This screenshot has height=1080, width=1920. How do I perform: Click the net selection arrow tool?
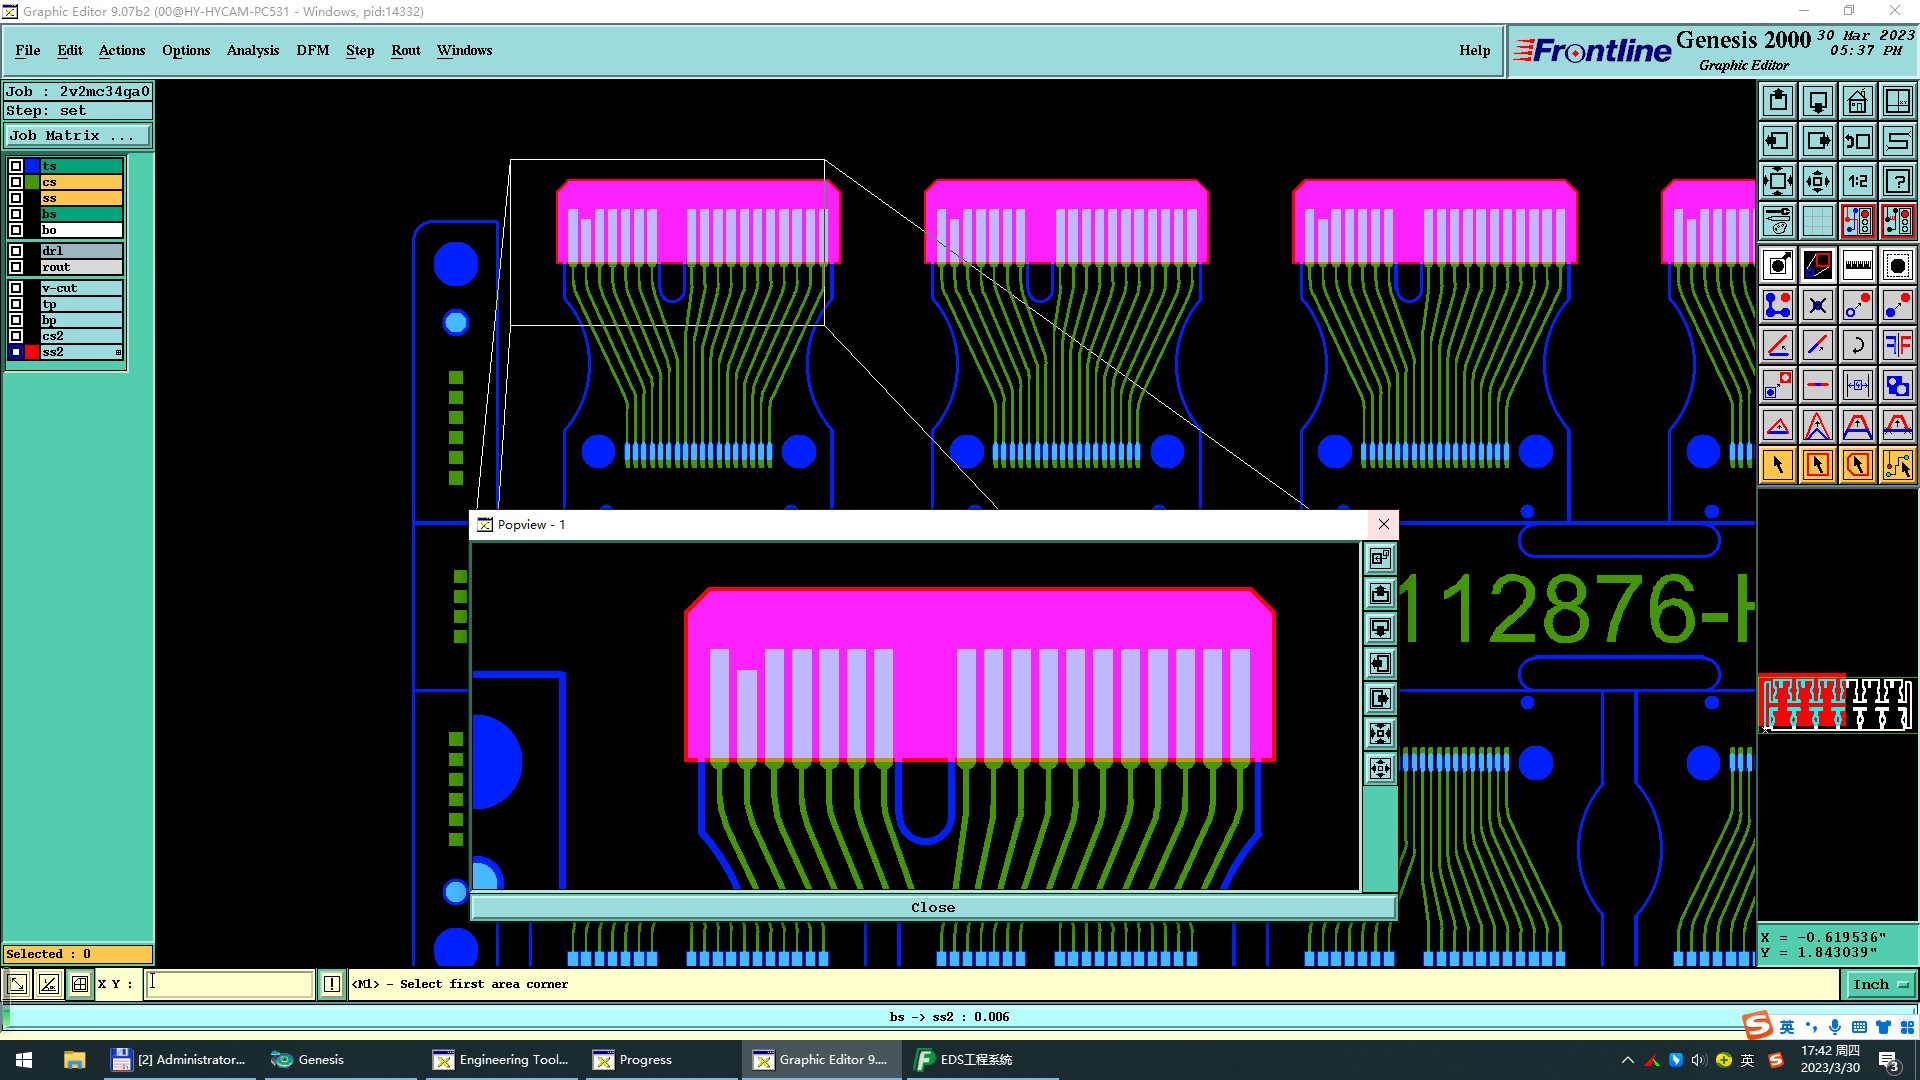(x=1897, y=465)
